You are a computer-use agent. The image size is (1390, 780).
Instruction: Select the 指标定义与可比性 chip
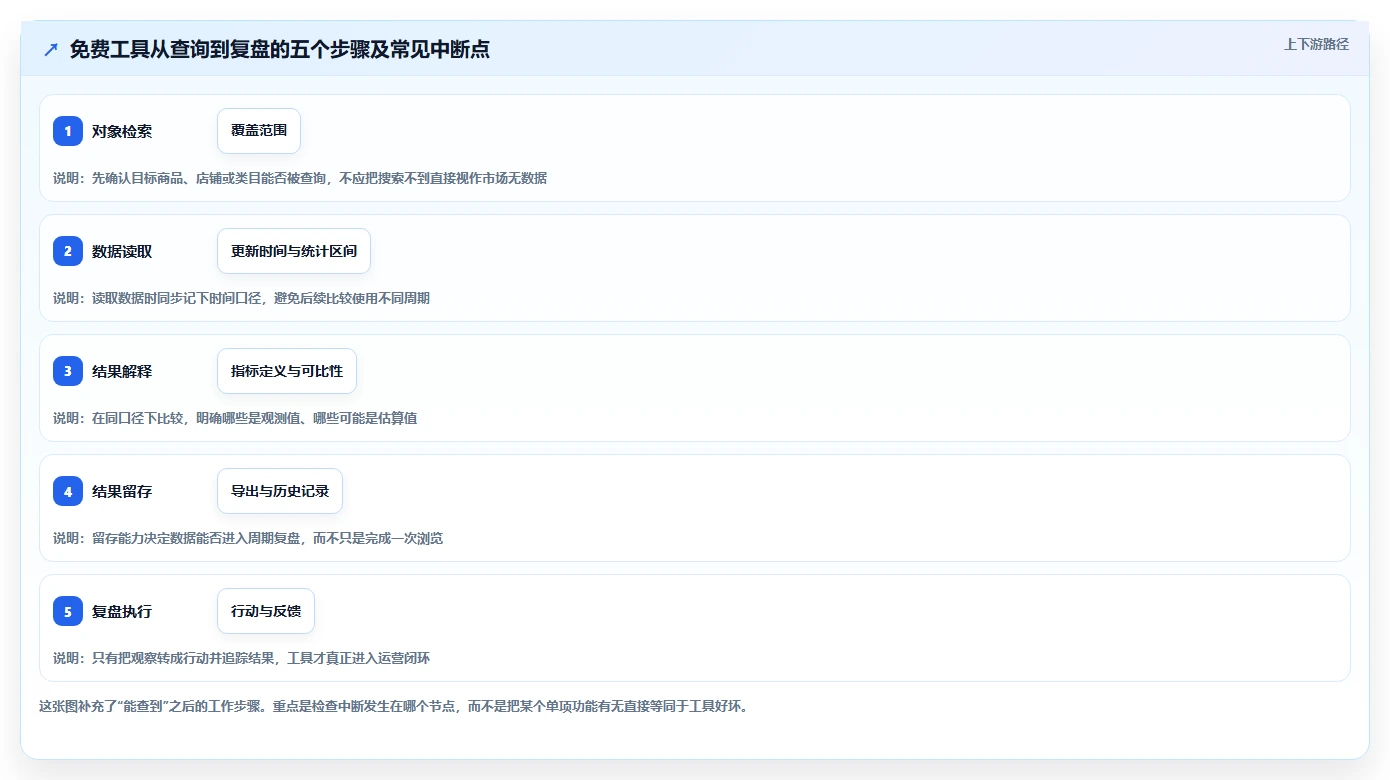point(287,371)
